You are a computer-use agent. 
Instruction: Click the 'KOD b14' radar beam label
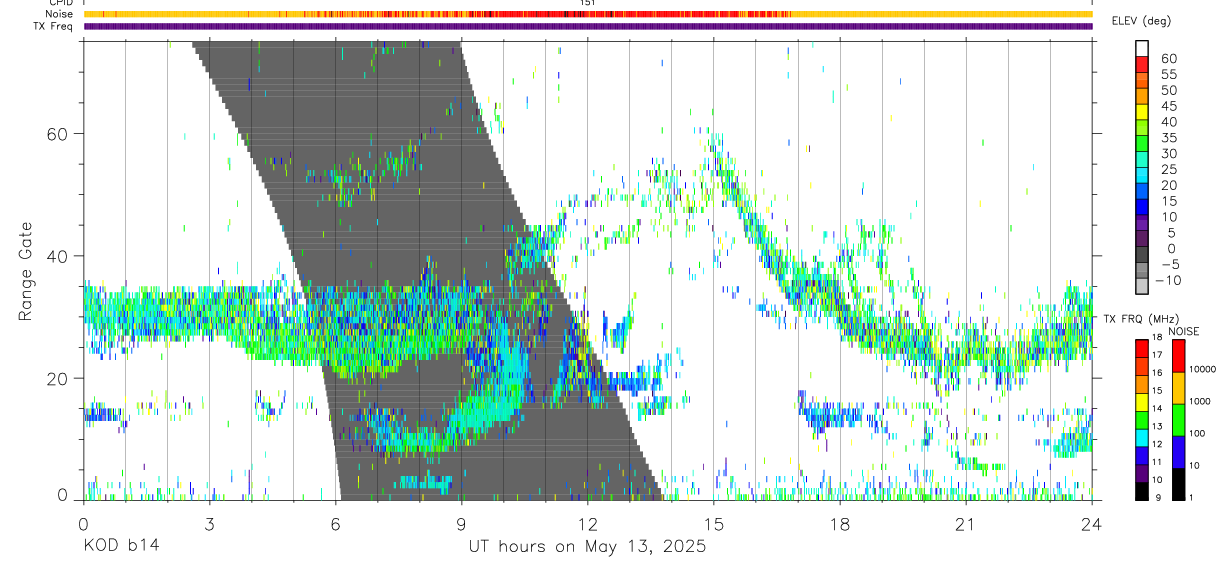point(120,546)
